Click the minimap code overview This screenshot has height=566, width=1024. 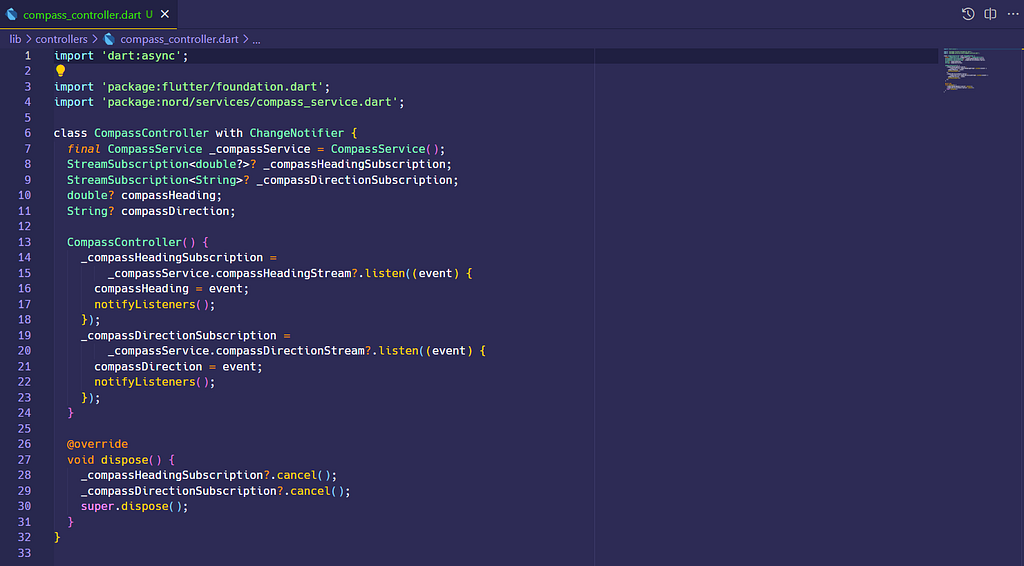967,69
